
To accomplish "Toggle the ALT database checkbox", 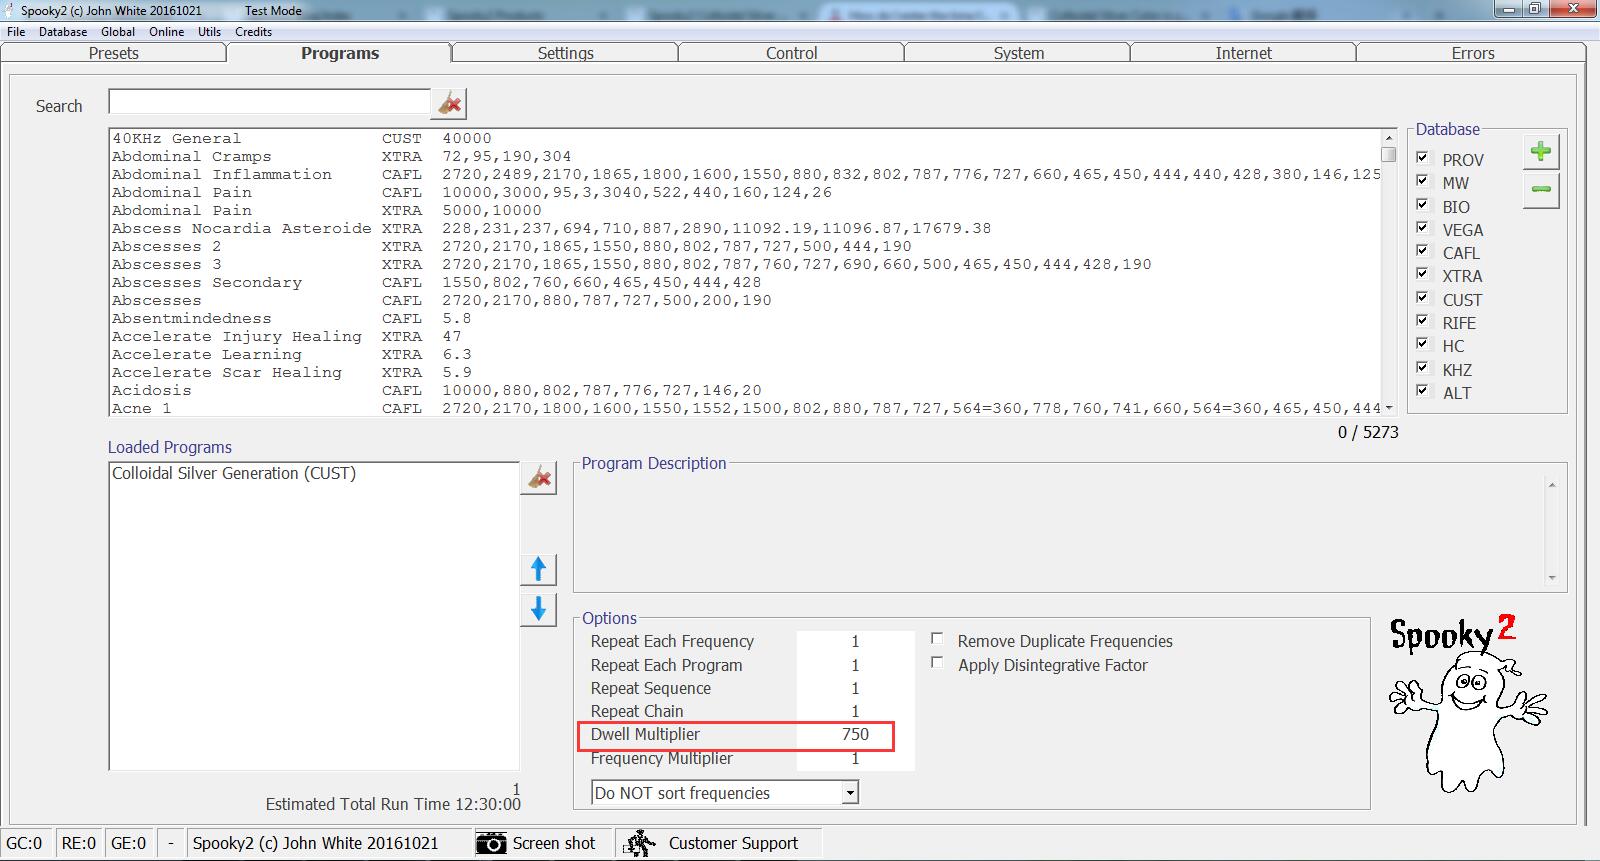I will point(1422,391).
